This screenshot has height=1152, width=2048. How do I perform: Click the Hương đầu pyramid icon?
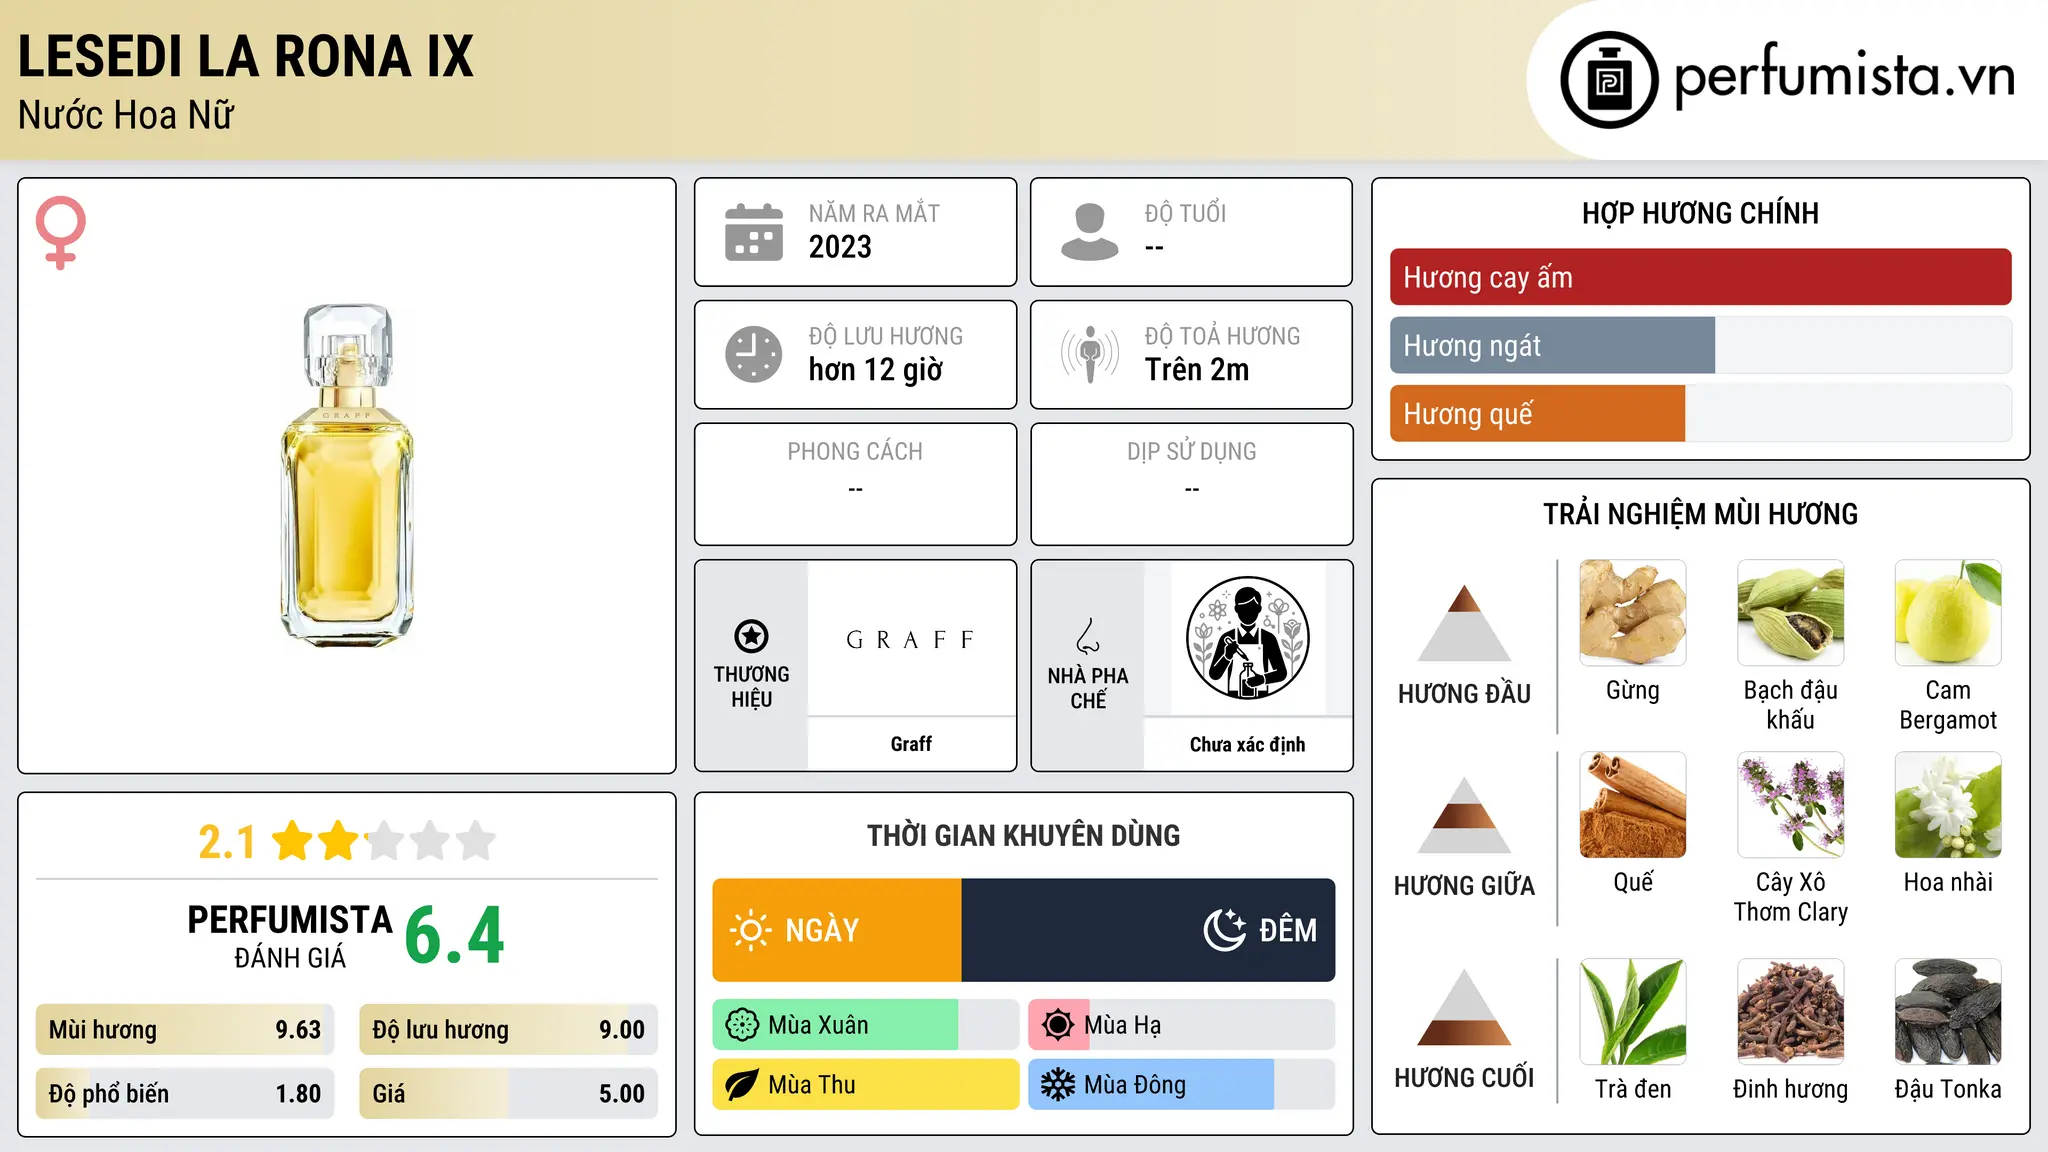coord(1464,623)
